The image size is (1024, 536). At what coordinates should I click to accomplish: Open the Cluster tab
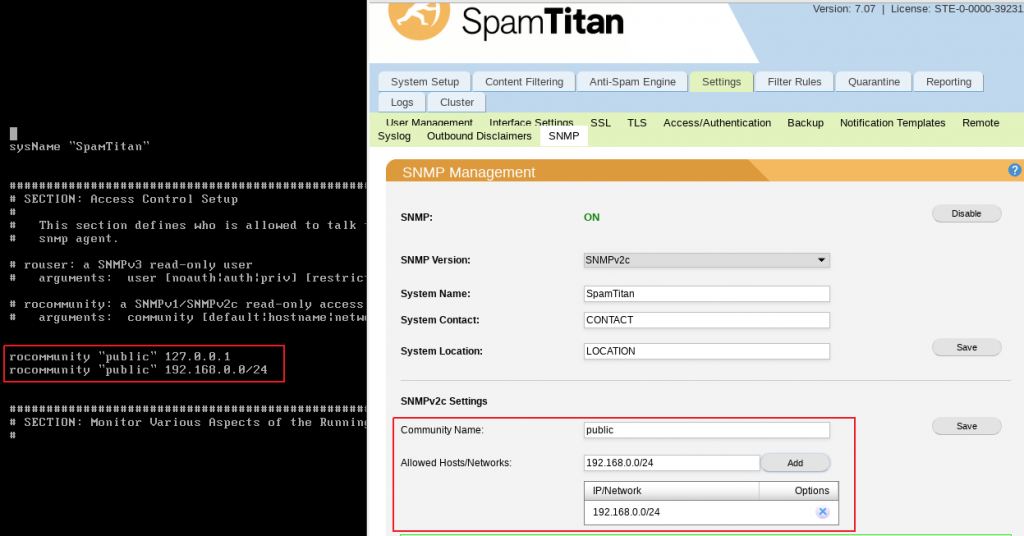coord(457,102)
